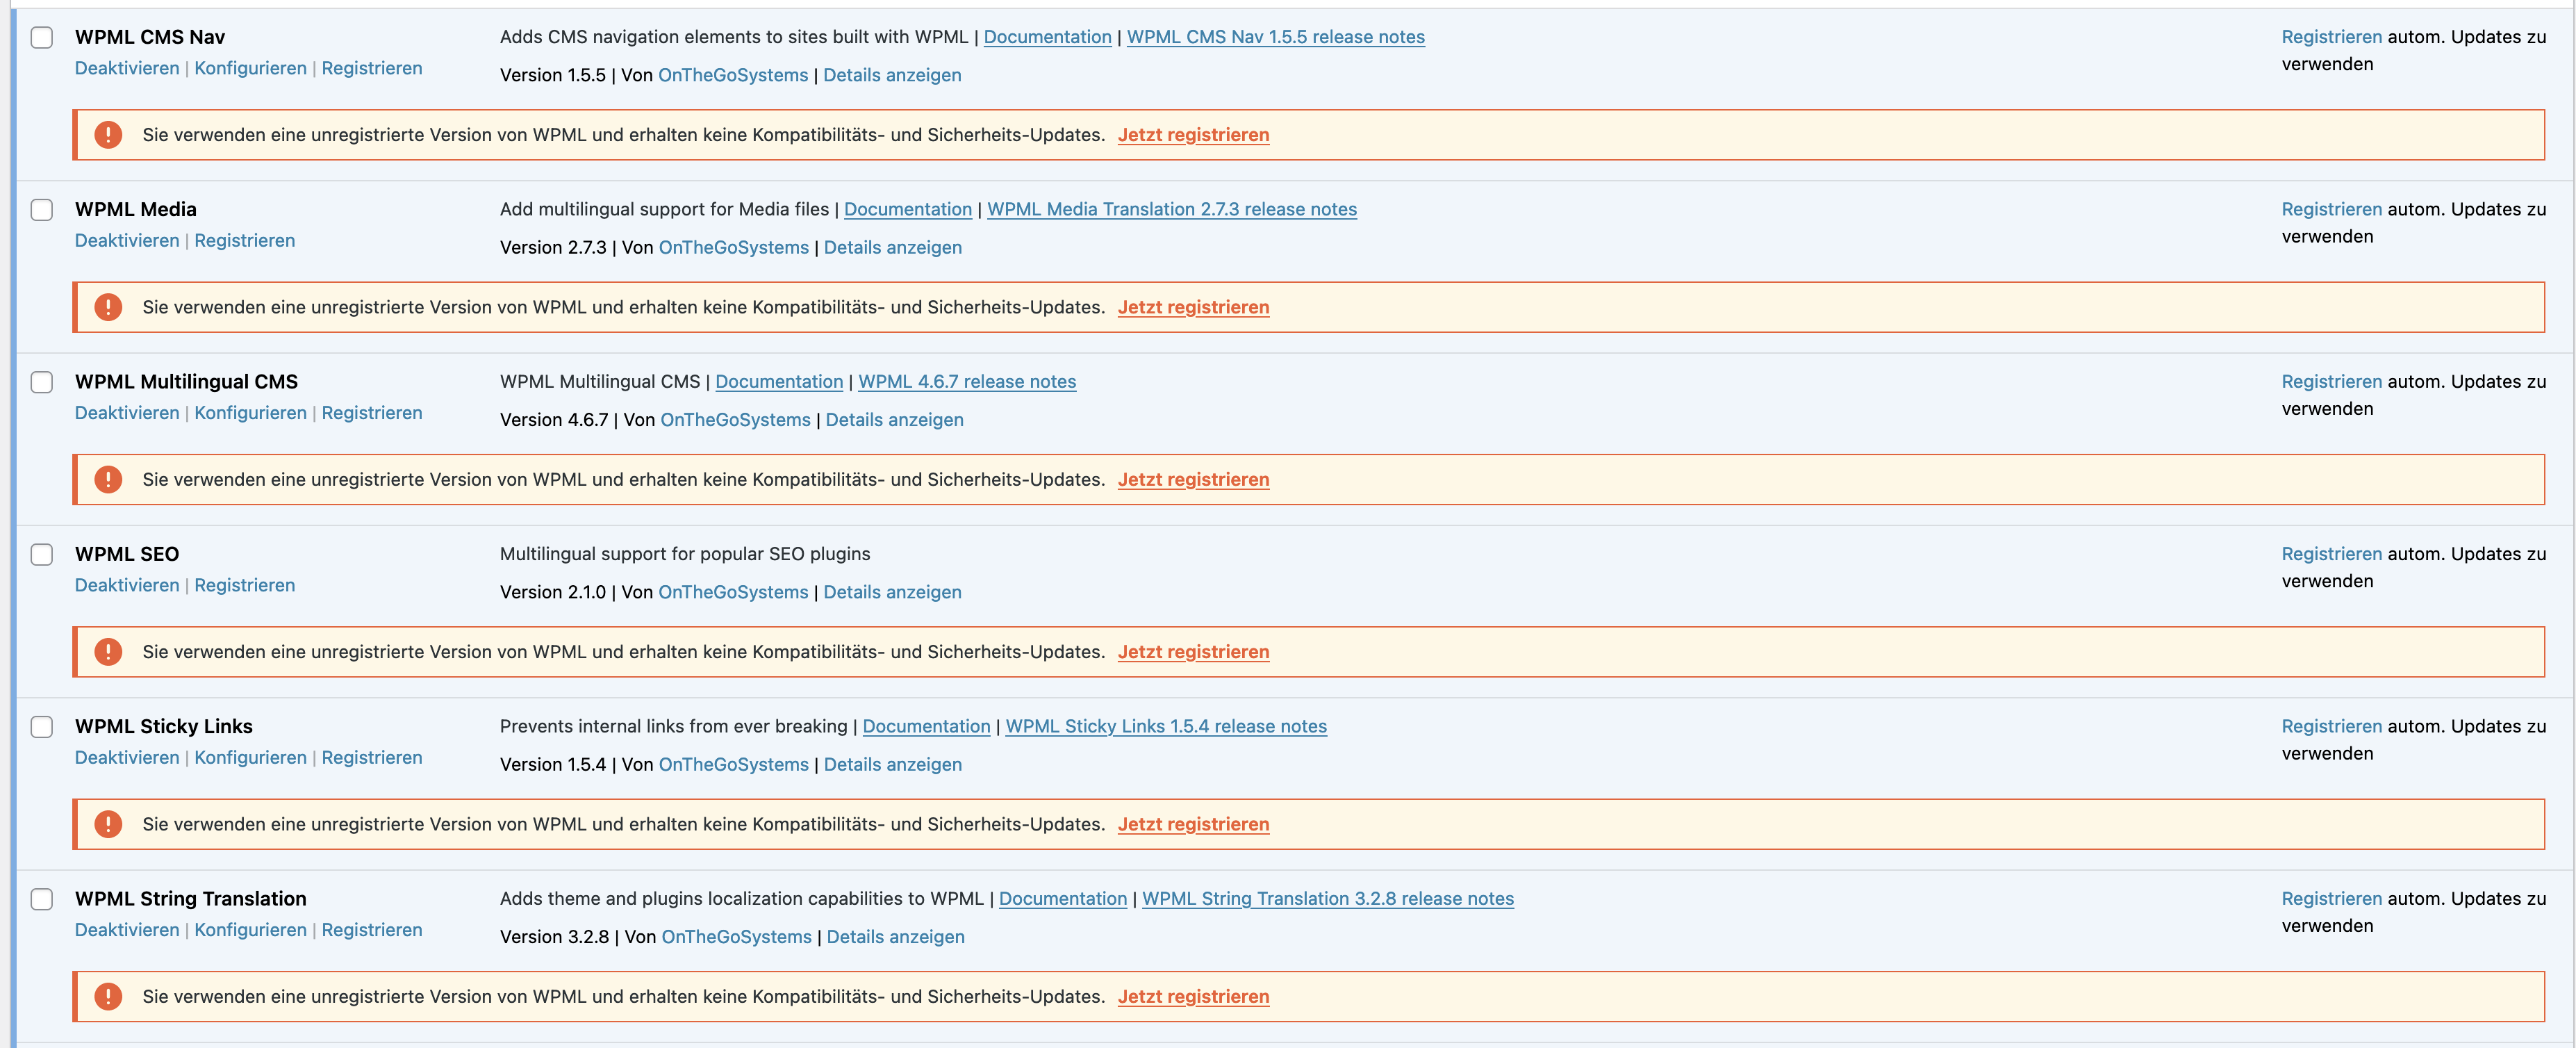2576x1048 pixels.
Task: Show Details anzeigen for WPML CMS Nav
Action: 892,75
